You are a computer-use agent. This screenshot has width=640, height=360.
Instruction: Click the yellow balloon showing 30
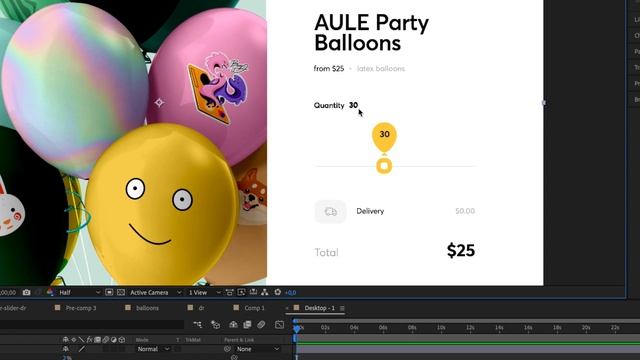(384, 137)
